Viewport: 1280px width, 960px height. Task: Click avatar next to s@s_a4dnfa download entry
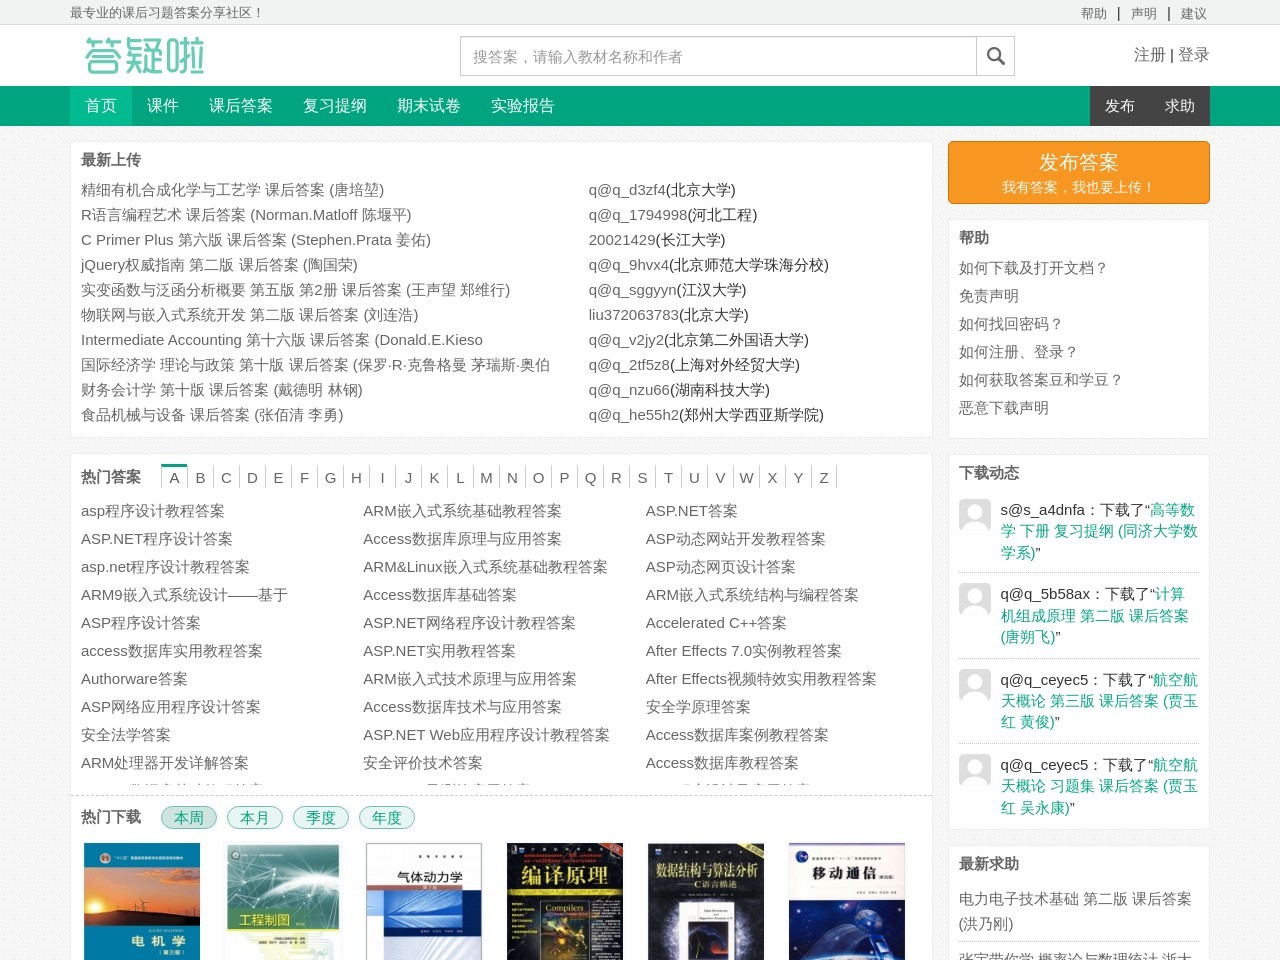click(975, 515)
